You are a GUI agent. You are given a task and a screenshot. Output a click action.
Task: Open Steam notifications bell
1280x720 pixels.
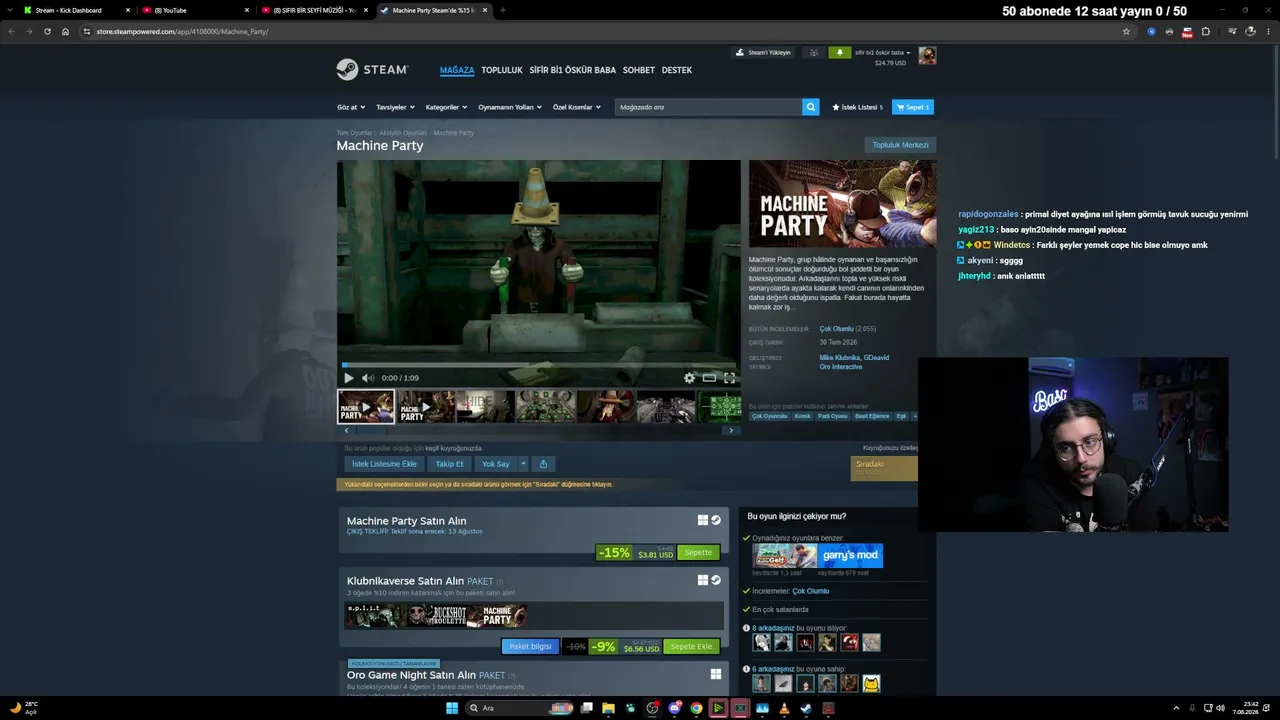pos(839,52)
